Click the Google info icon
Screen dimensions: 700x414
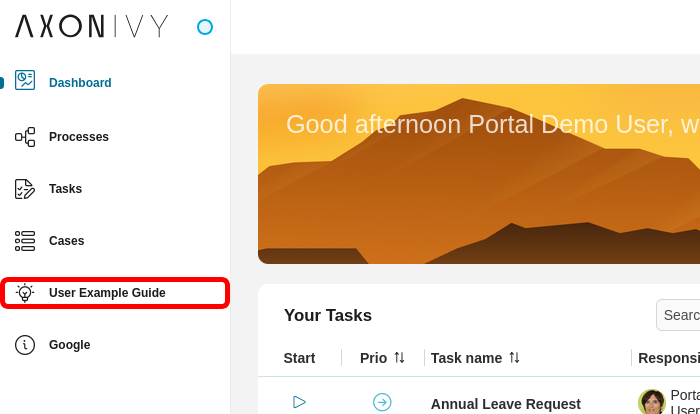pyautogui.click(x=25, y=345)
